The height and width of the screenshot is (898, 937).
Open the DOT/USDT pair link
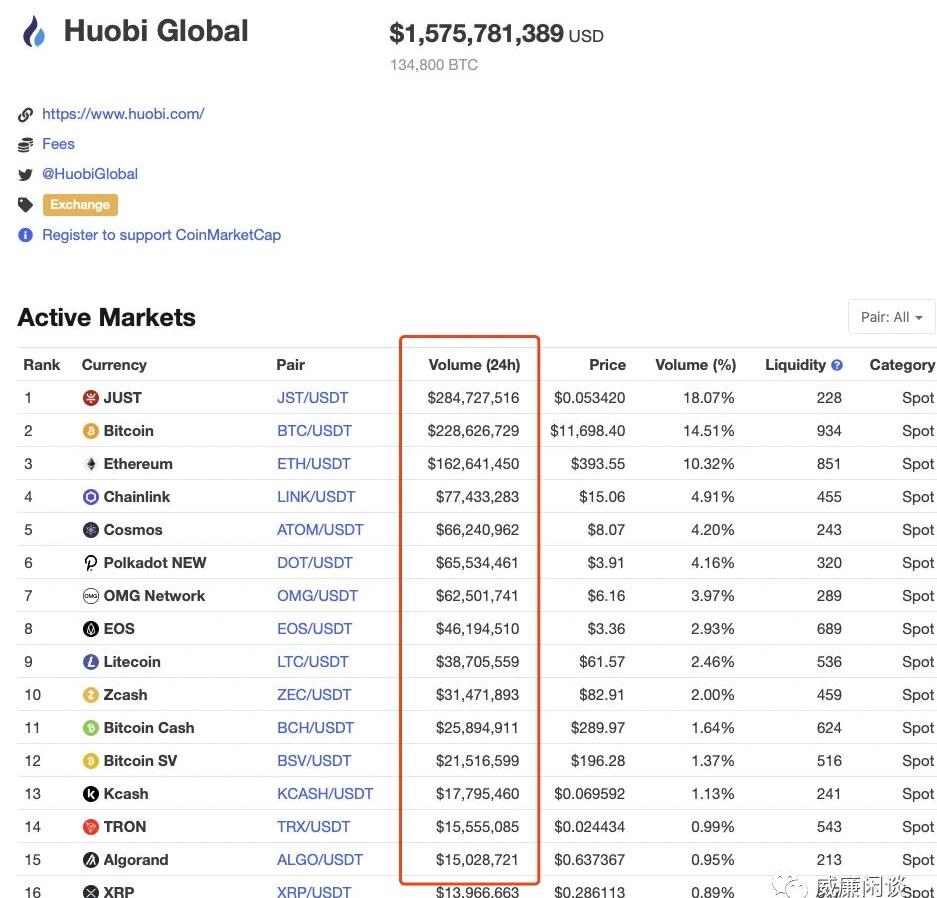(x=315, y=563)
